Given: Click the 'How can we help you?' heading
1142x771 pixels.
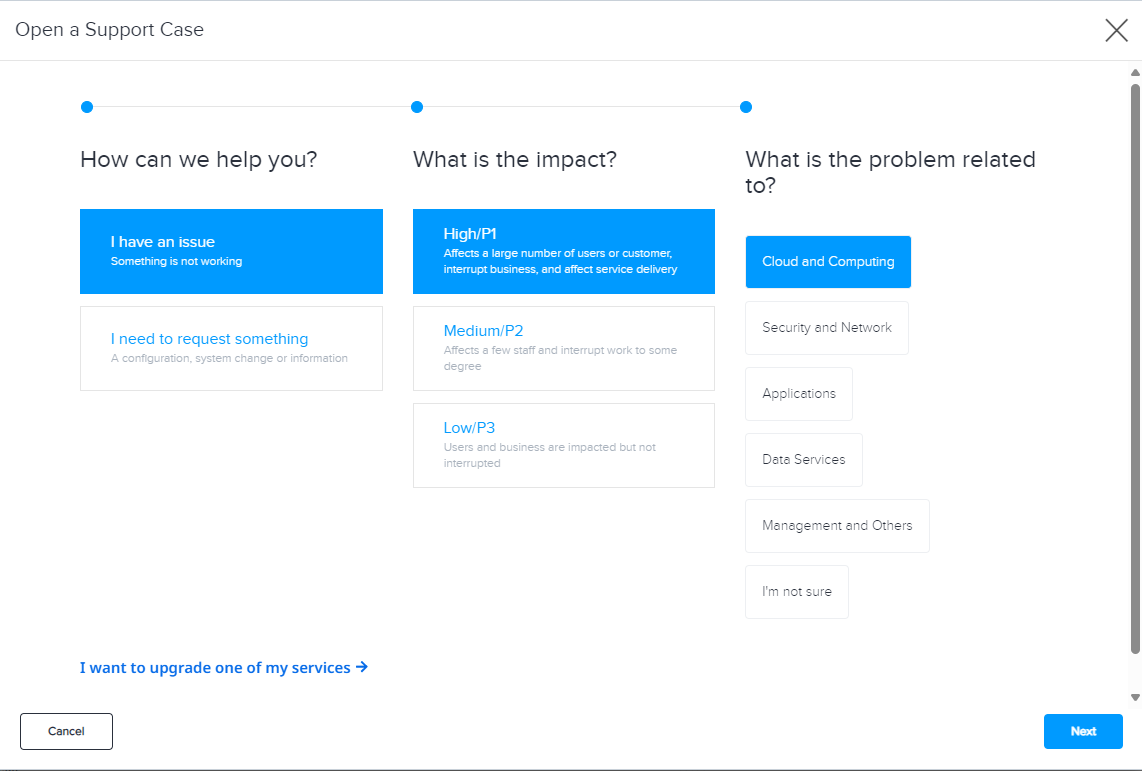Looking at the screenshot, I should pyautogui.click(x=199, y=159).
